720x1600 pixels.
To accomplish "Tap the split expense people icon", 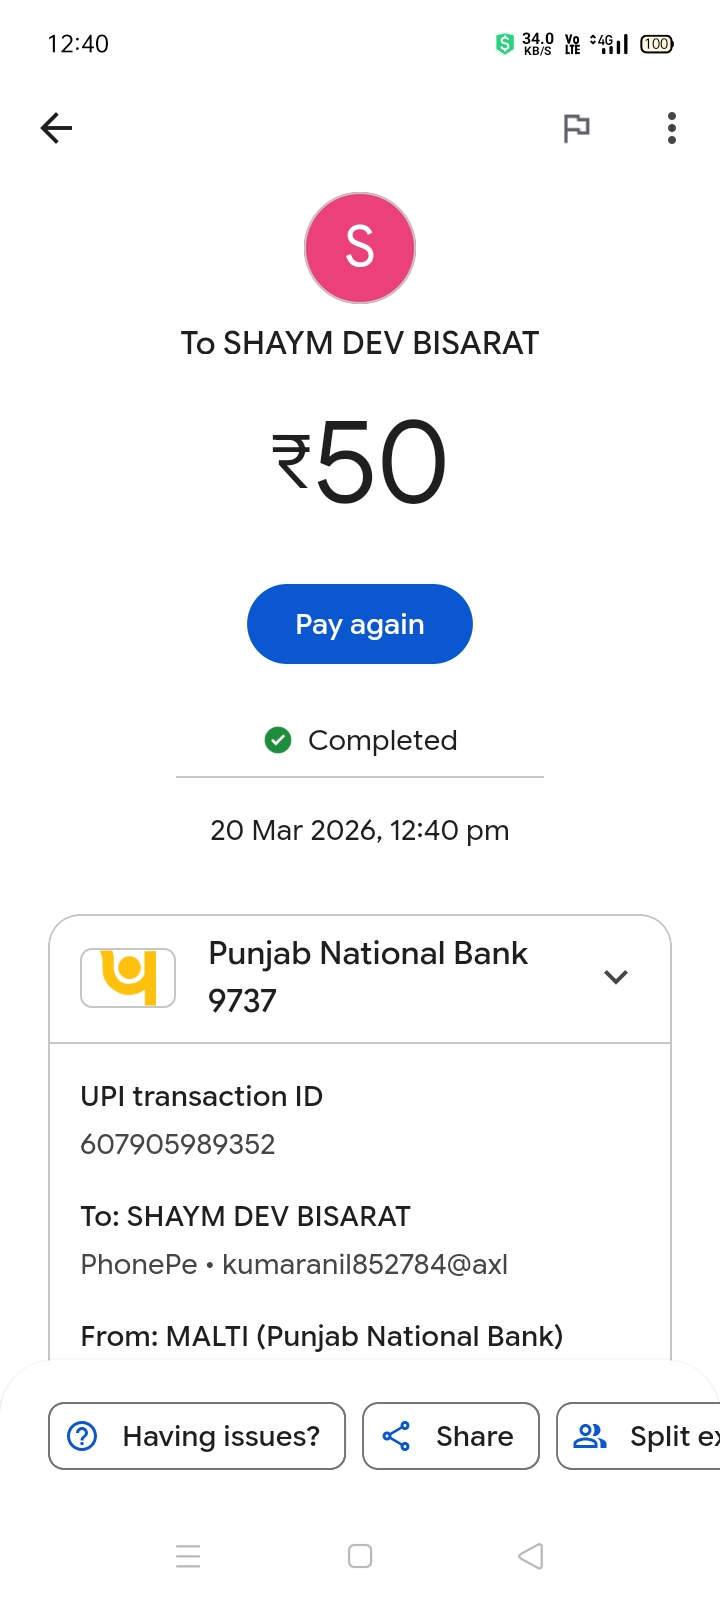I will tap(590, 1436).
